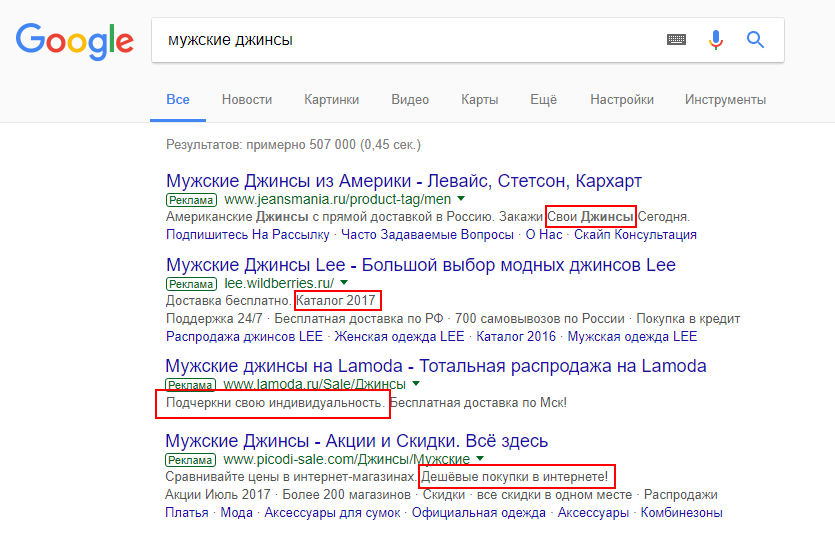Screen dimensions: 835x533
Task: Click the www.jeansmania.ru/product-tag/men URL
Action: point(338,200)
